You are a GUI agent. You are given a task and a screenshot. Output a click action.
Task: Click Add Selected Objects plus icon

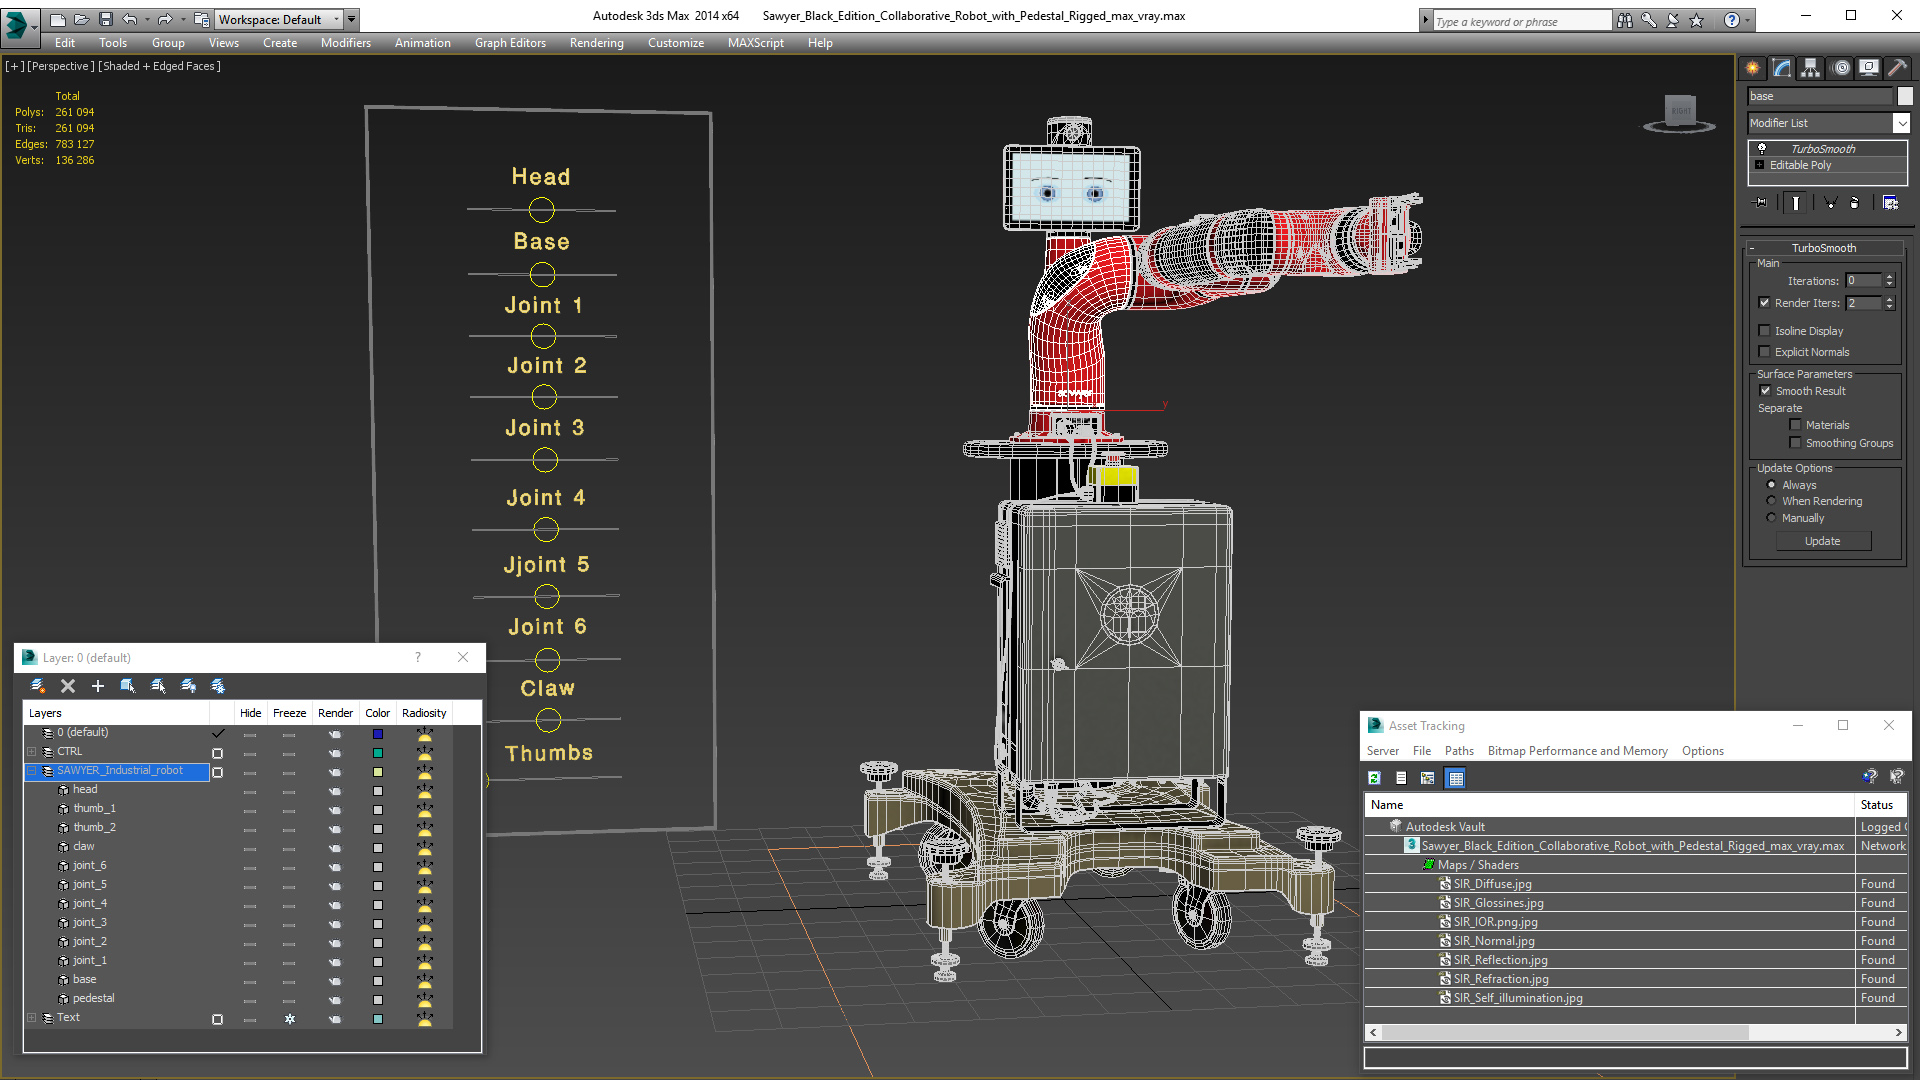tap(98, 686)
